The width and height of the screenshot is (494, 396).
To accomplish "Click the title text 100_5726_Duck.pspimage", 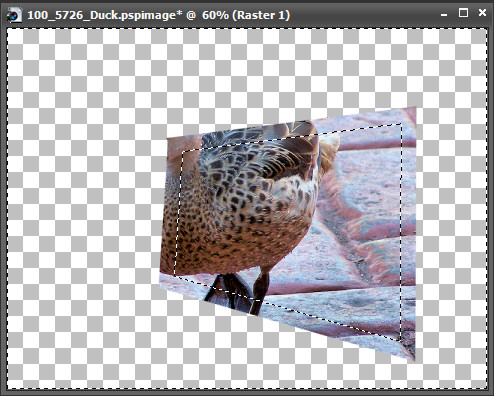I will pos(106,15).
